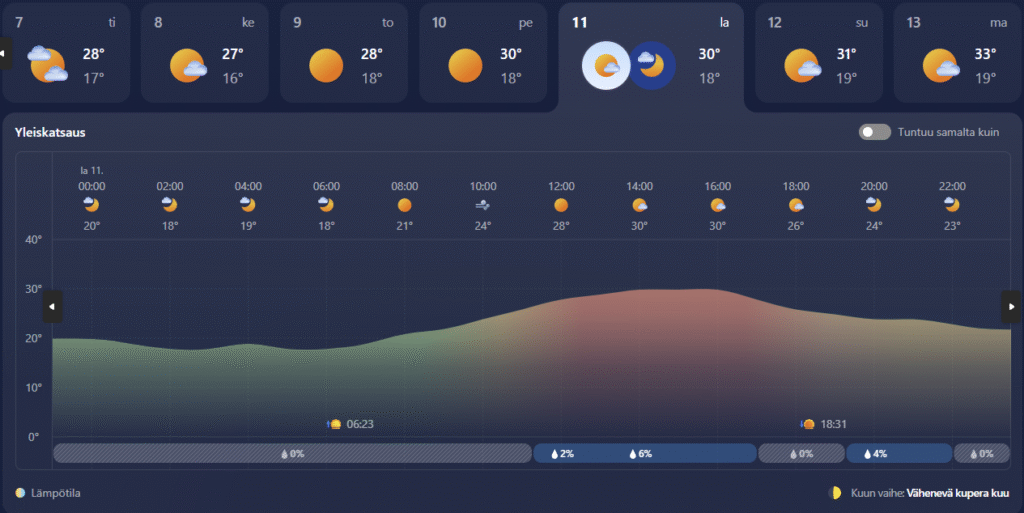Image resolution: width=1024 pixels, height=513 pixels.
Task: Go to previous days with top-left arrow
Action: click(6, 53)
